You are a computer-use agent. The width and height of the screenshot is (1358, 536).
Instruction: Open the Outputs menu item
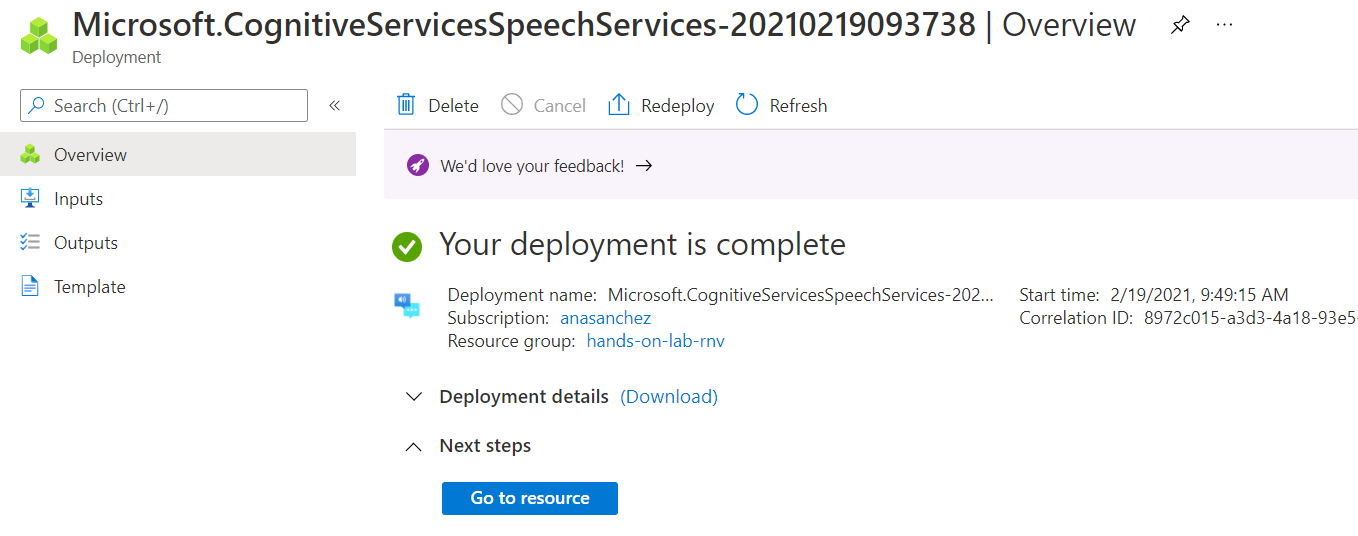point(178,242)
